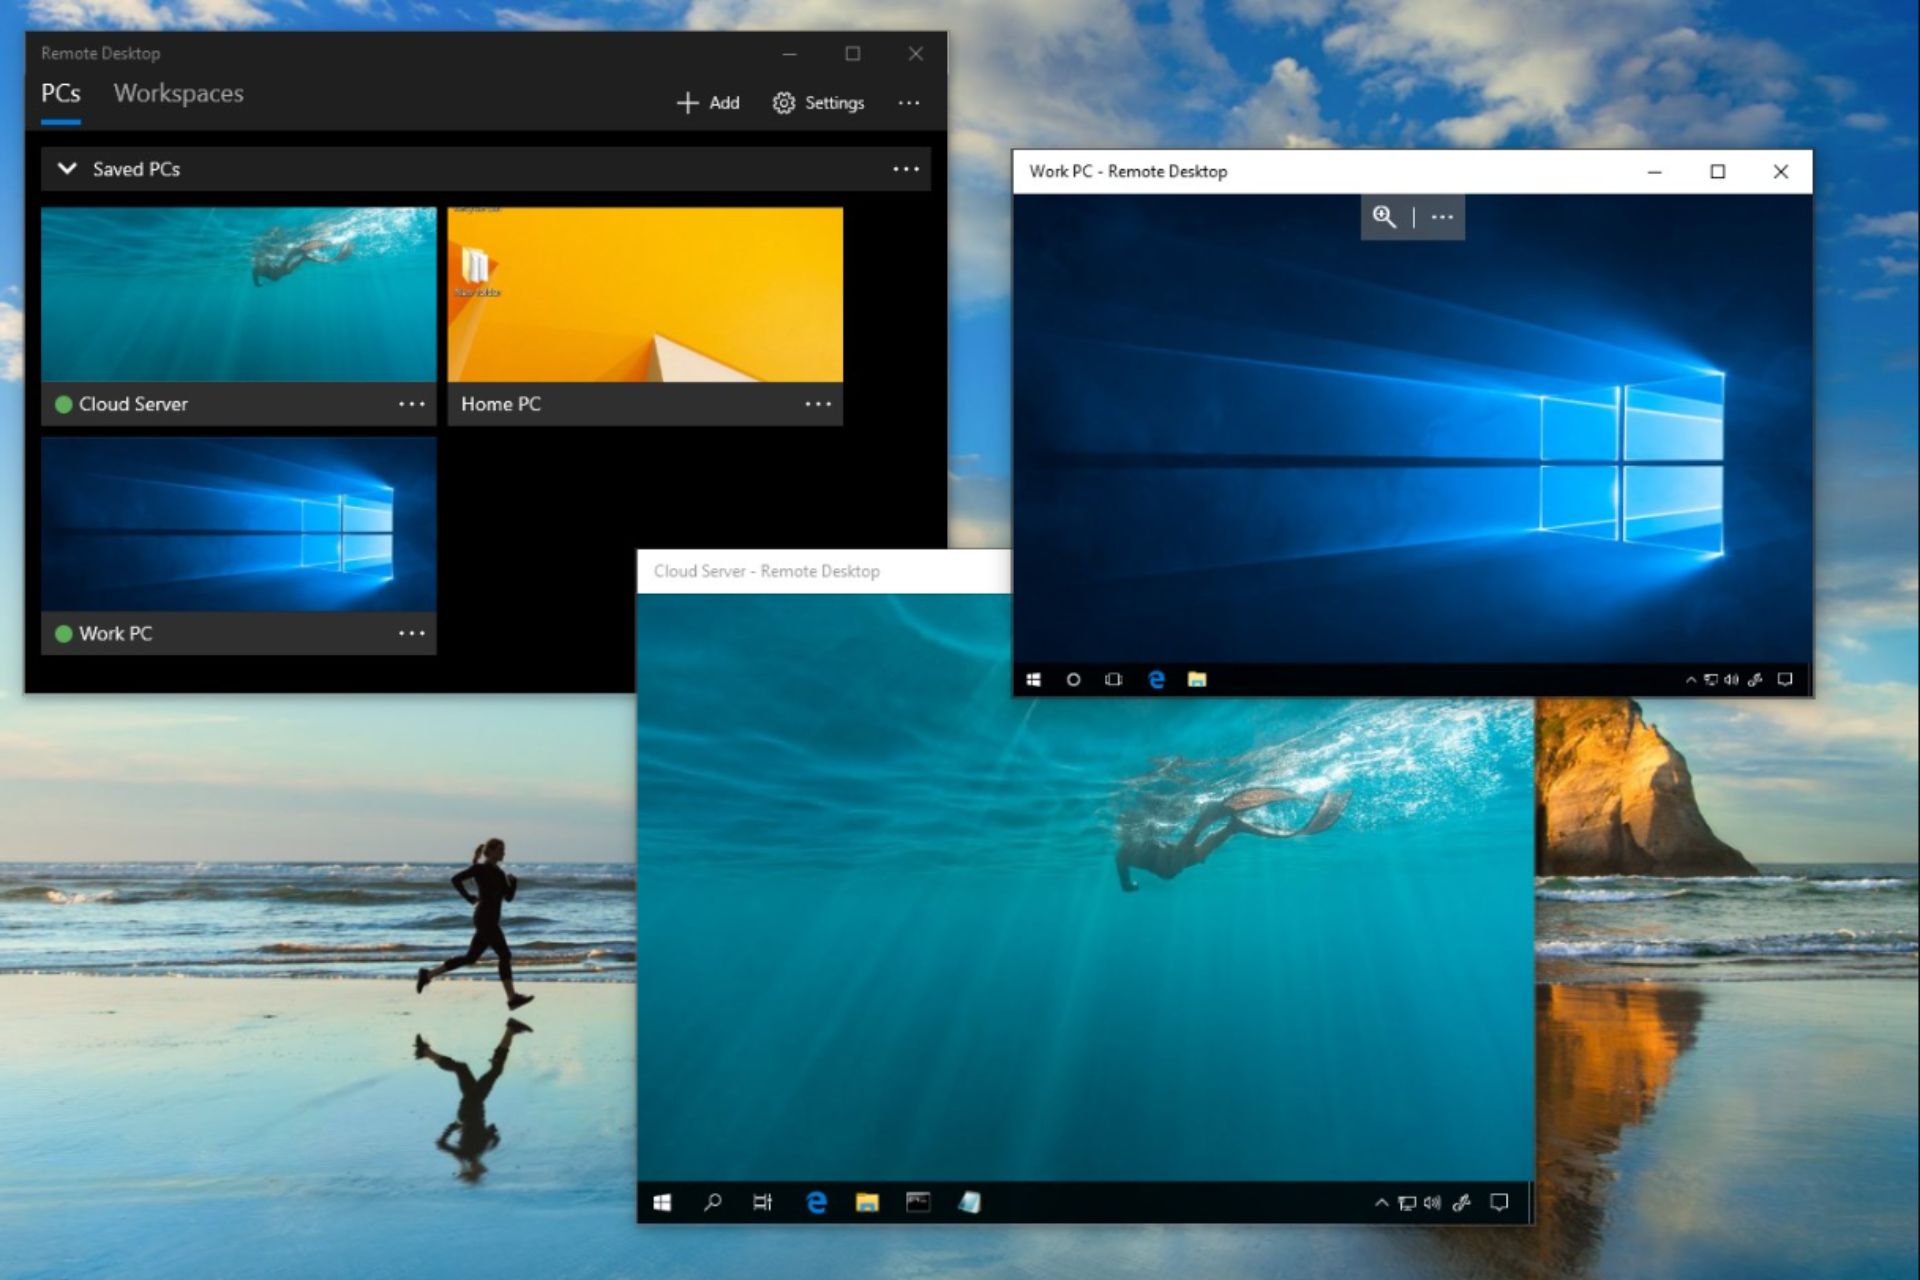
Task: Open Settings gear in Remote Desktop
Action: pyautogui.click(x=784, y=103)
